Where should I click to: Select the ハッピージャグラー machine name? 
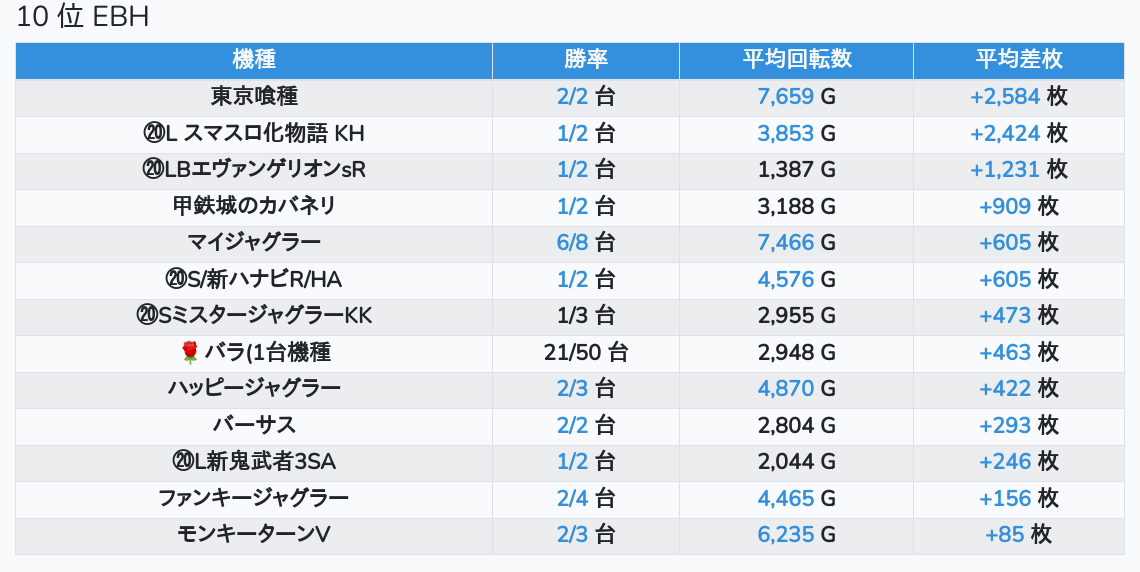pyautogui.click(x=254, y=388)
